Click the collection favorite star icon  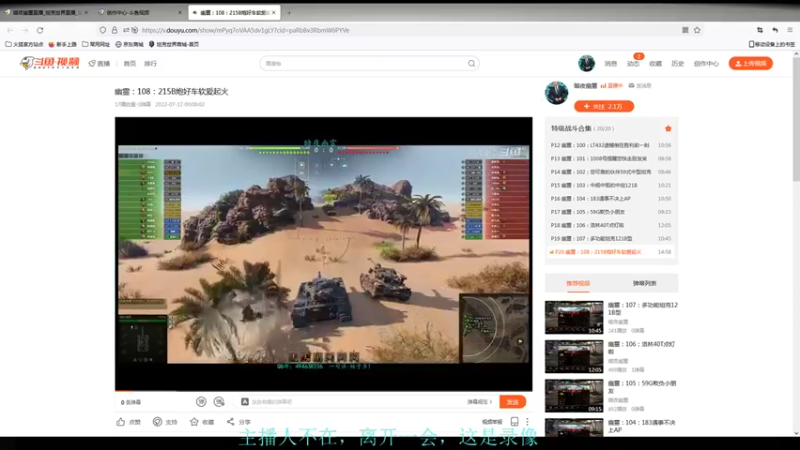[x=668, y=129]
